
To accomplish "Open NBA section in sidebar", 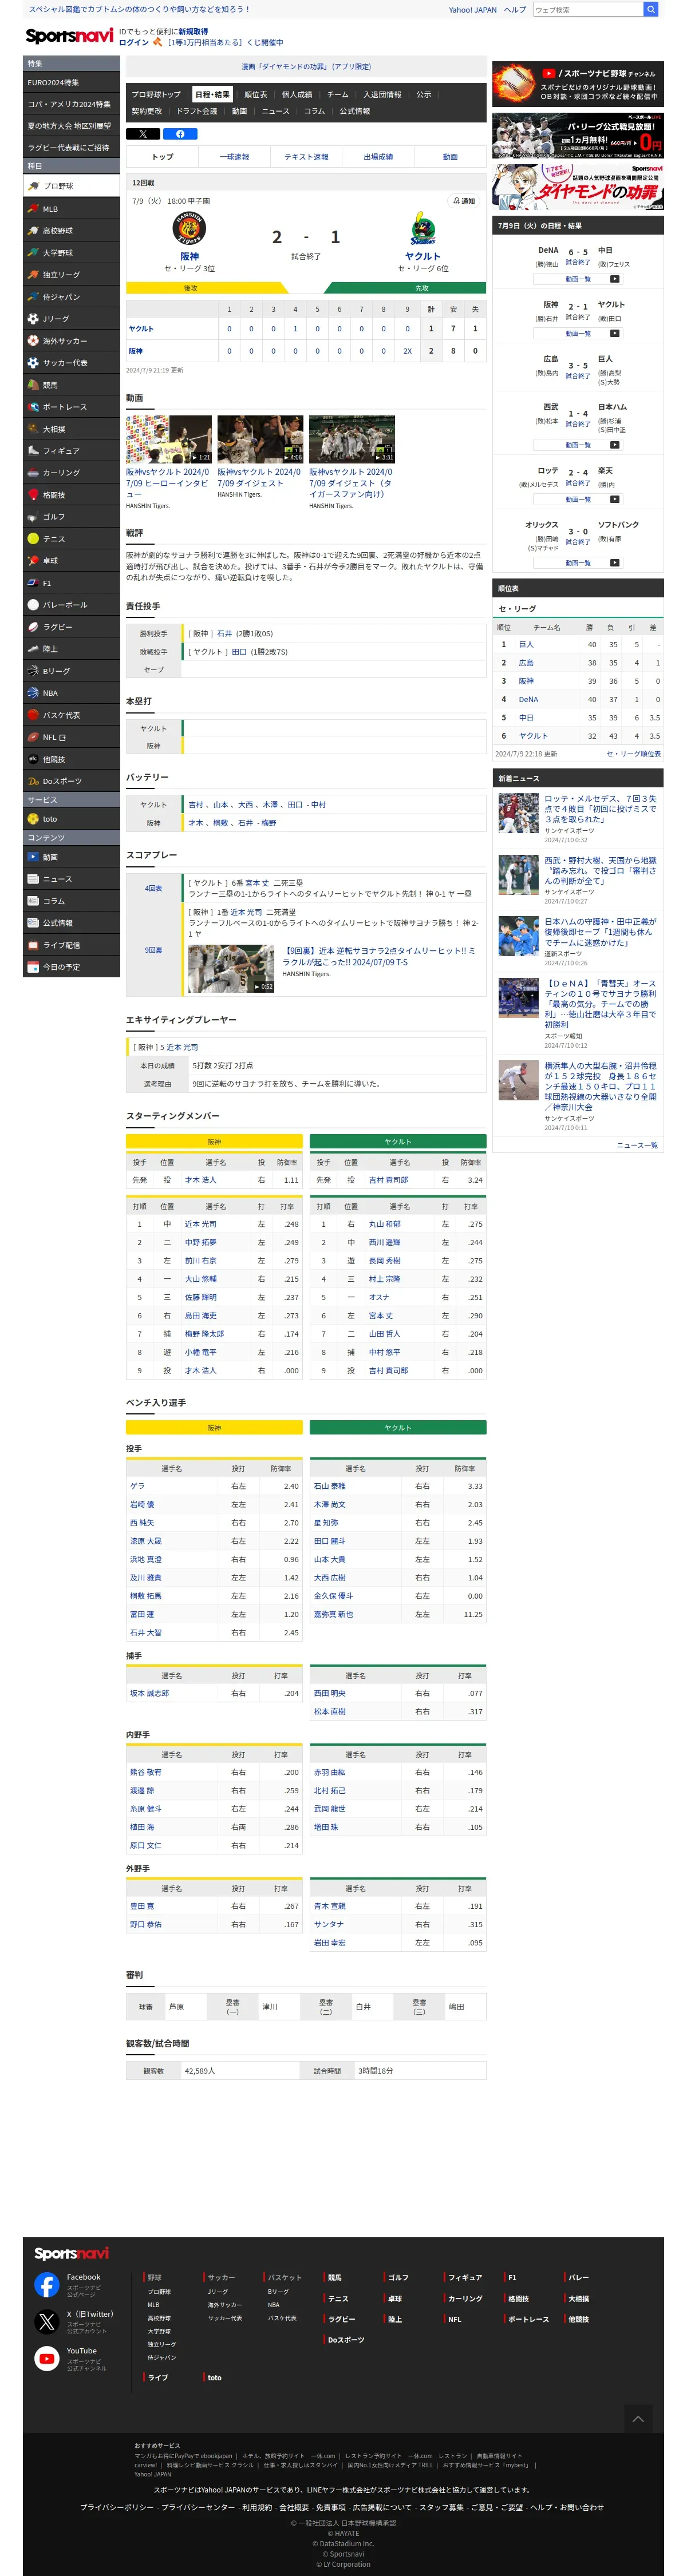I will tap(71, 693).
